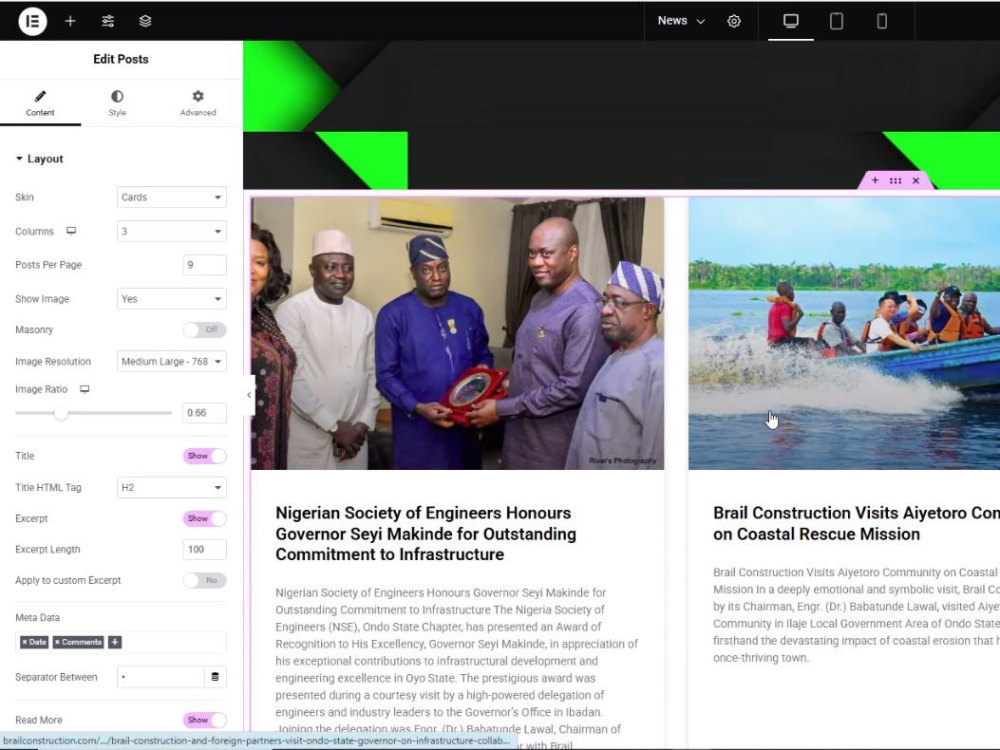The image size is (1000, 750).
Task: Open Site Settings sliders icon
Action: 108,21
